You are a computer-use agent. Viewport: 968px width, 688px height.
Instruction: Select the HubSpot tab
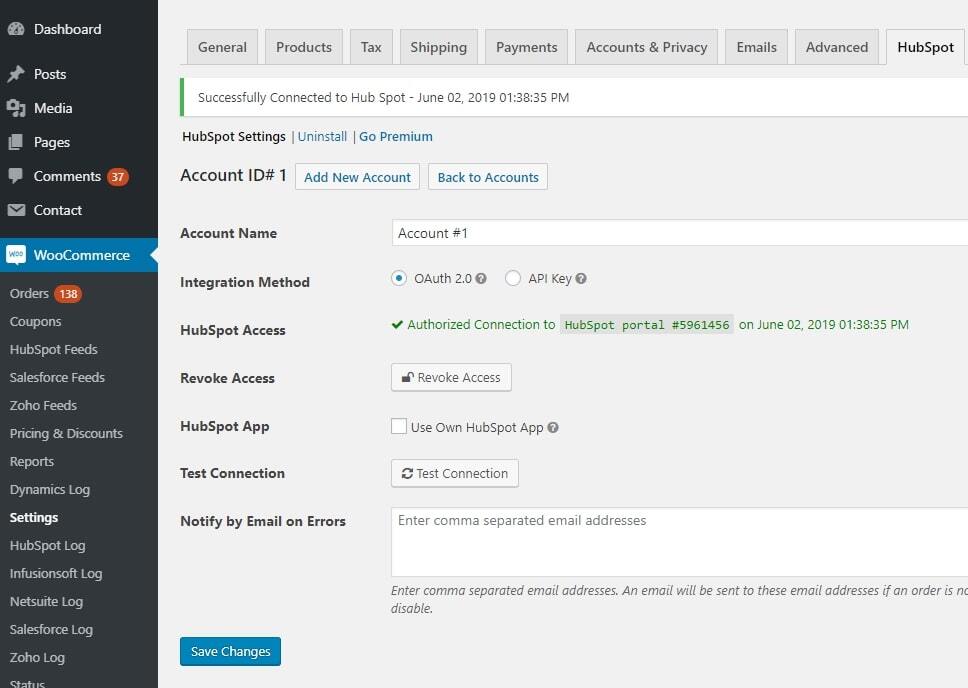(x=925, y=47)
